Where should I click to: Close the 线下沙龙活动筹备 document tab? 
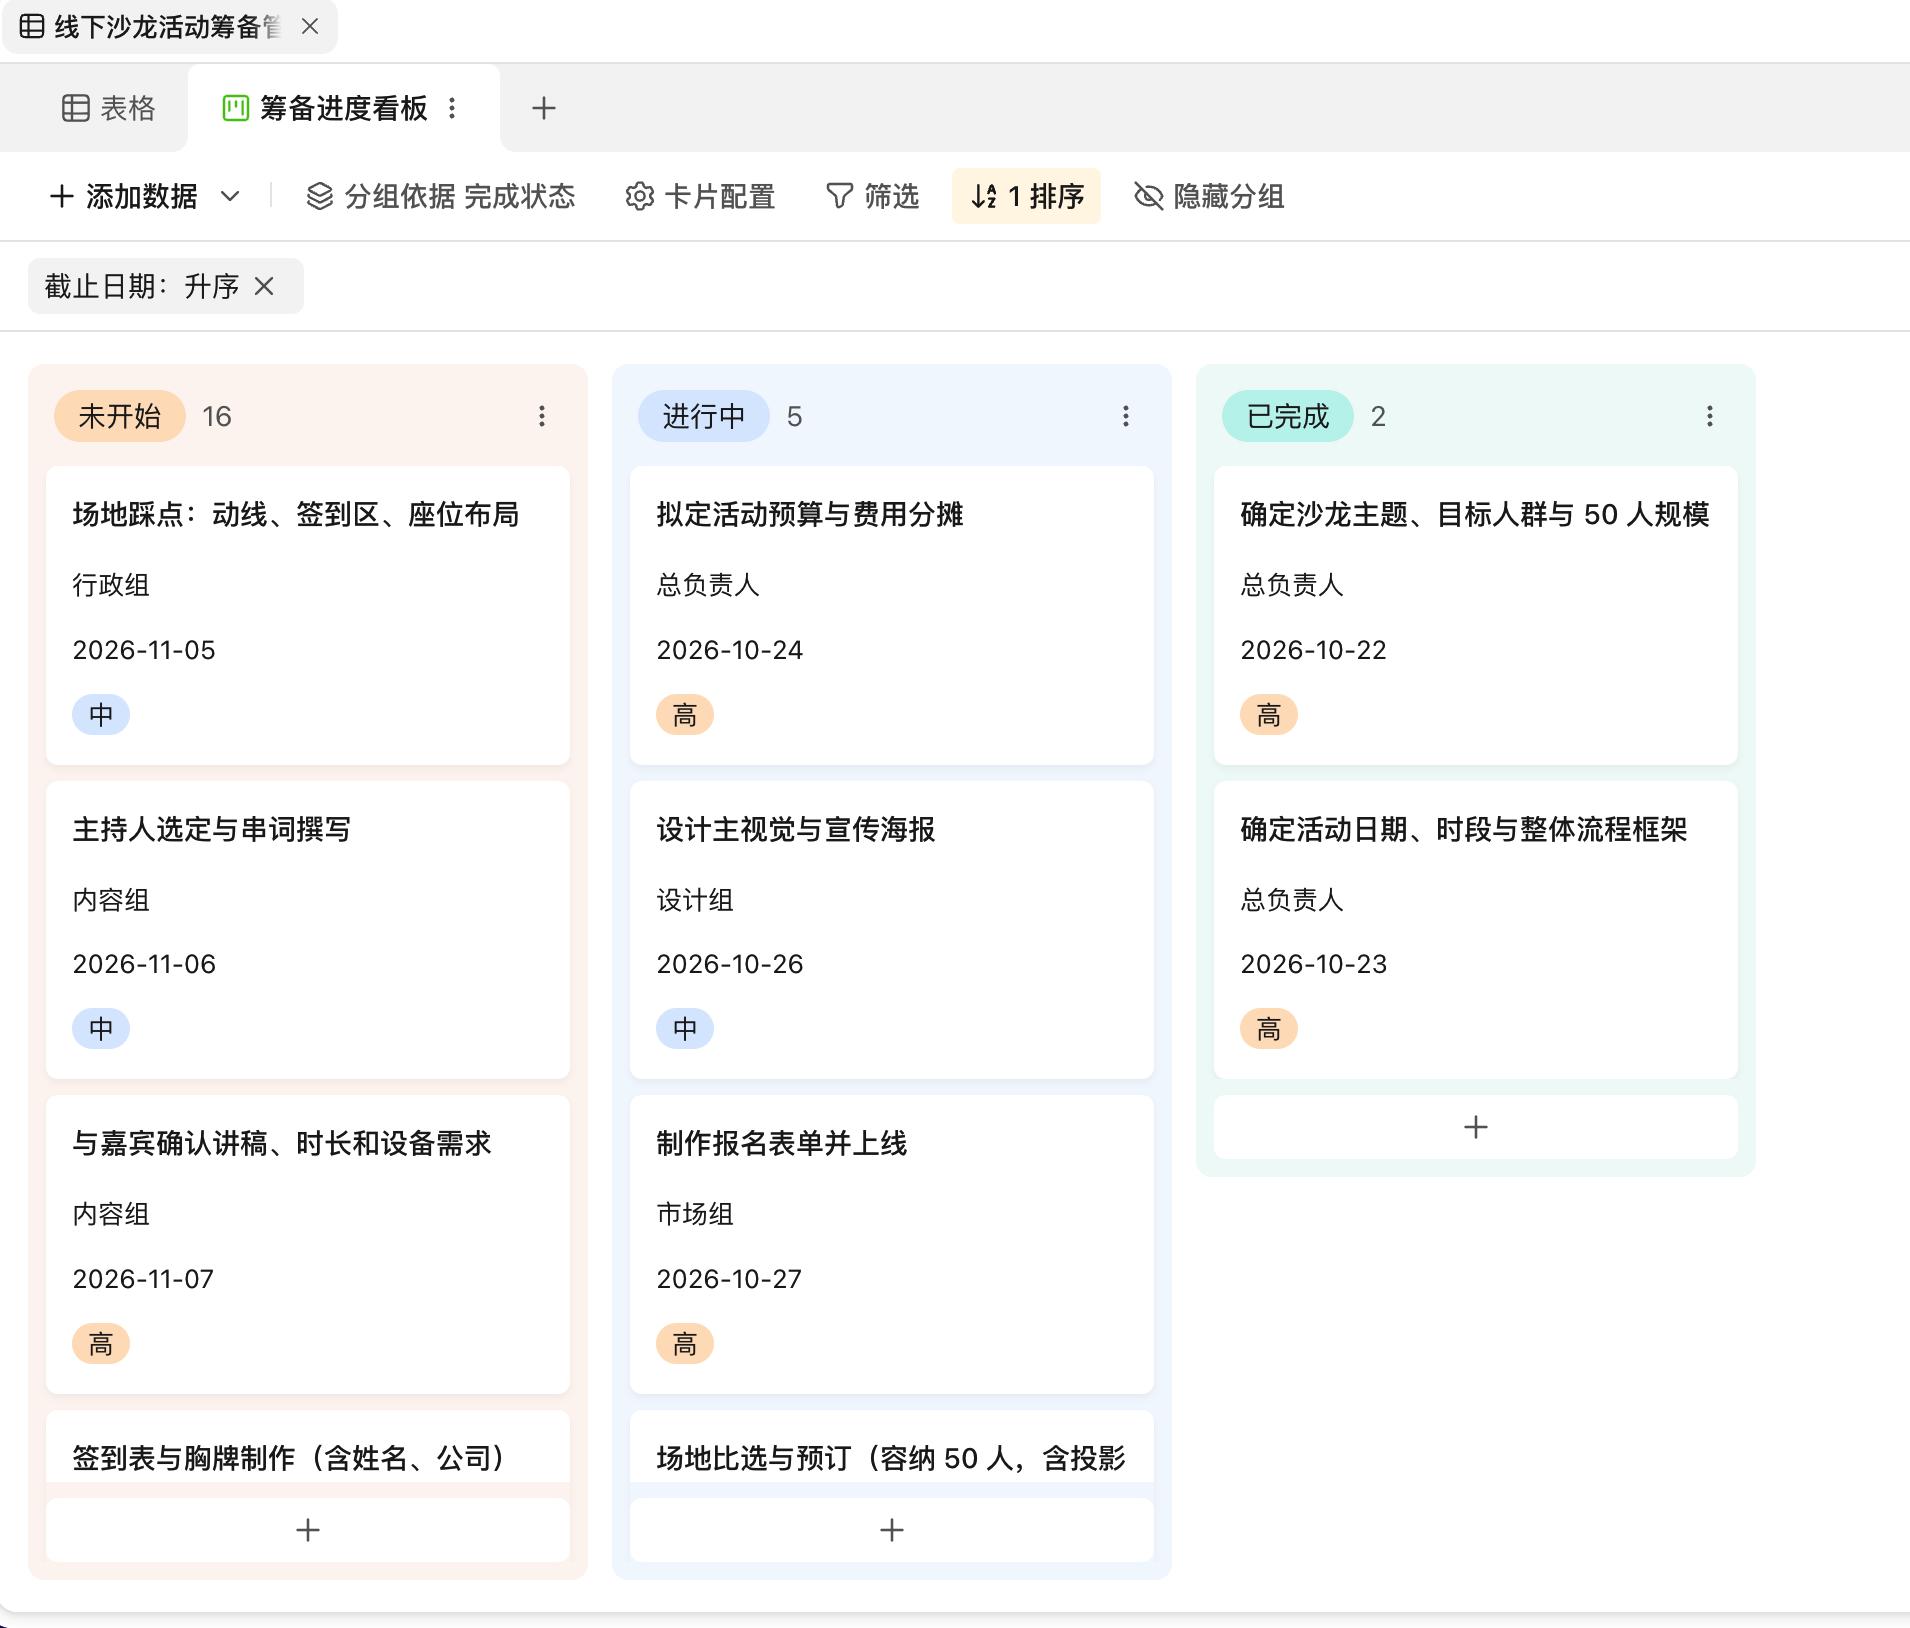point(310,27)
